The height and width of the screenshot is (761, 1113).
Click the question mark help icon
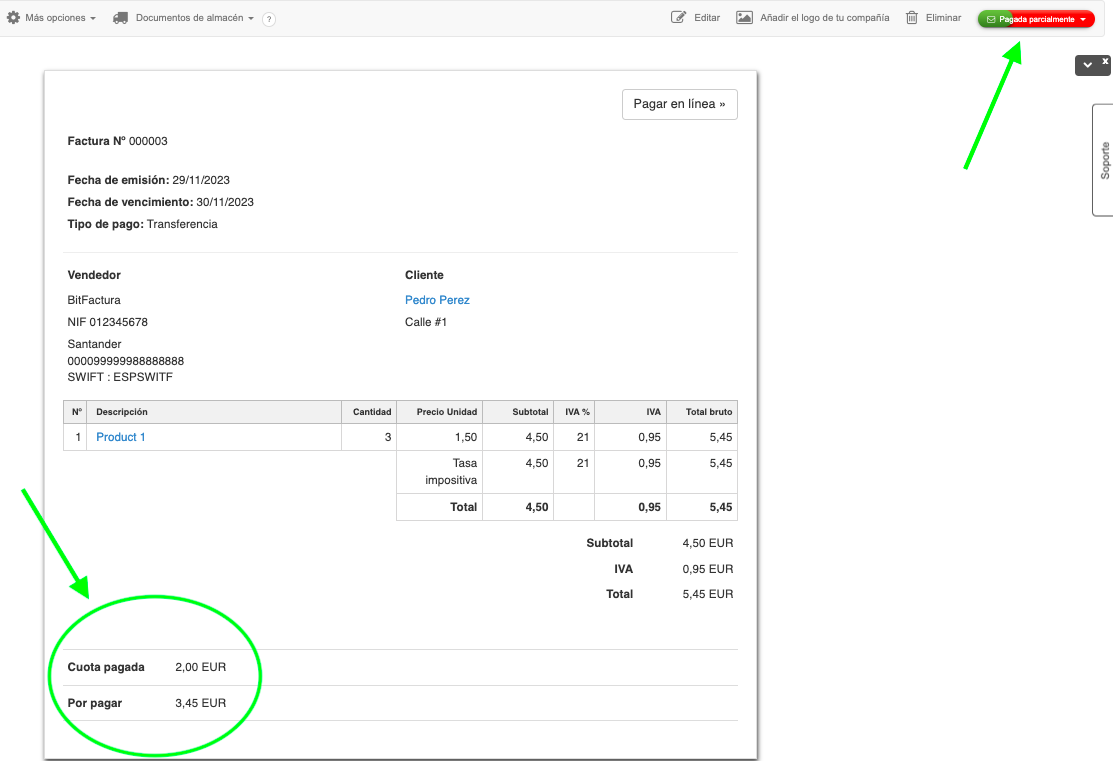pos(269,19)
